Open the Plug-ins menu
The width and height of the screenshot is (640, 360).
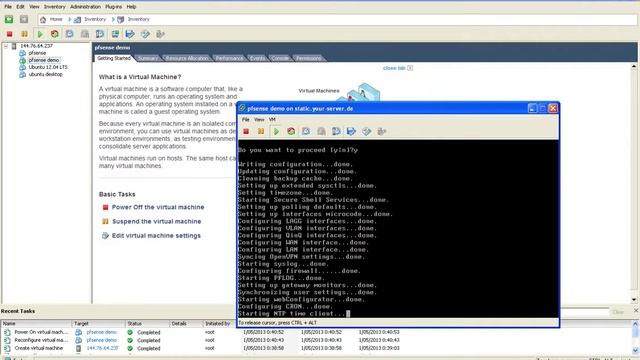[113, 7]
